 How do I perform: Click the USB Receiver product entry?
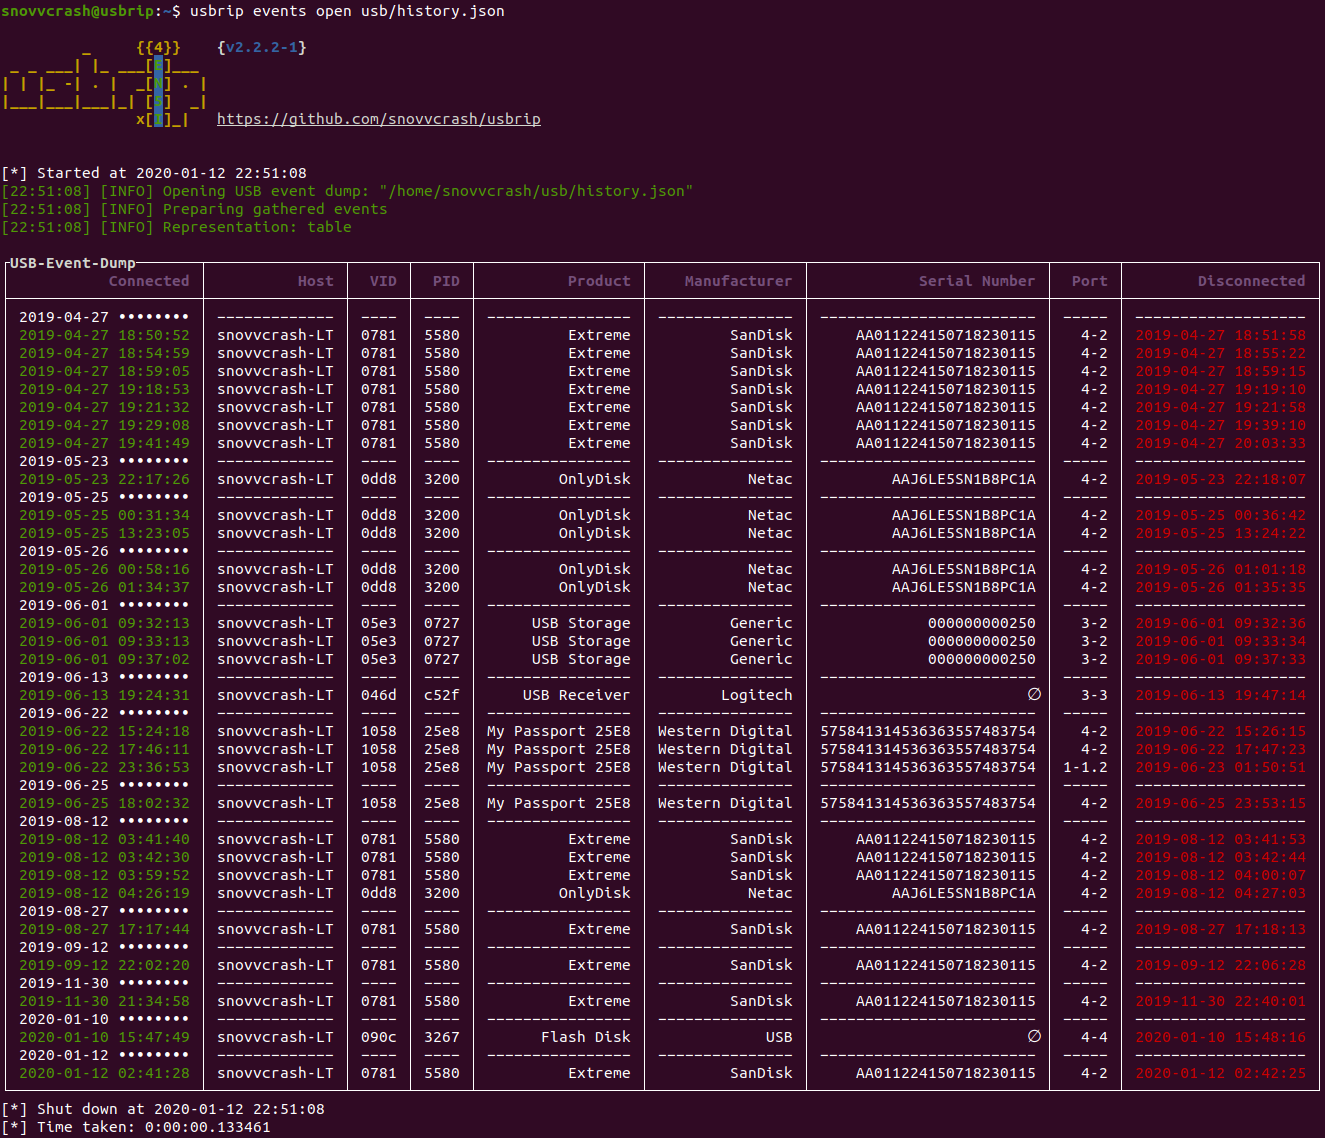[x=576, y=695]
